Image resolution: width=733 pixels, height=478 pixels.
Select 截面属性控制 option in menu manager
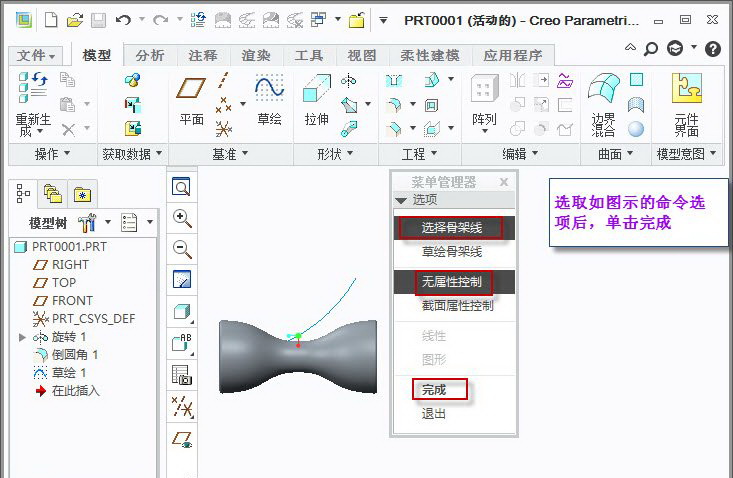pos(457,306)
